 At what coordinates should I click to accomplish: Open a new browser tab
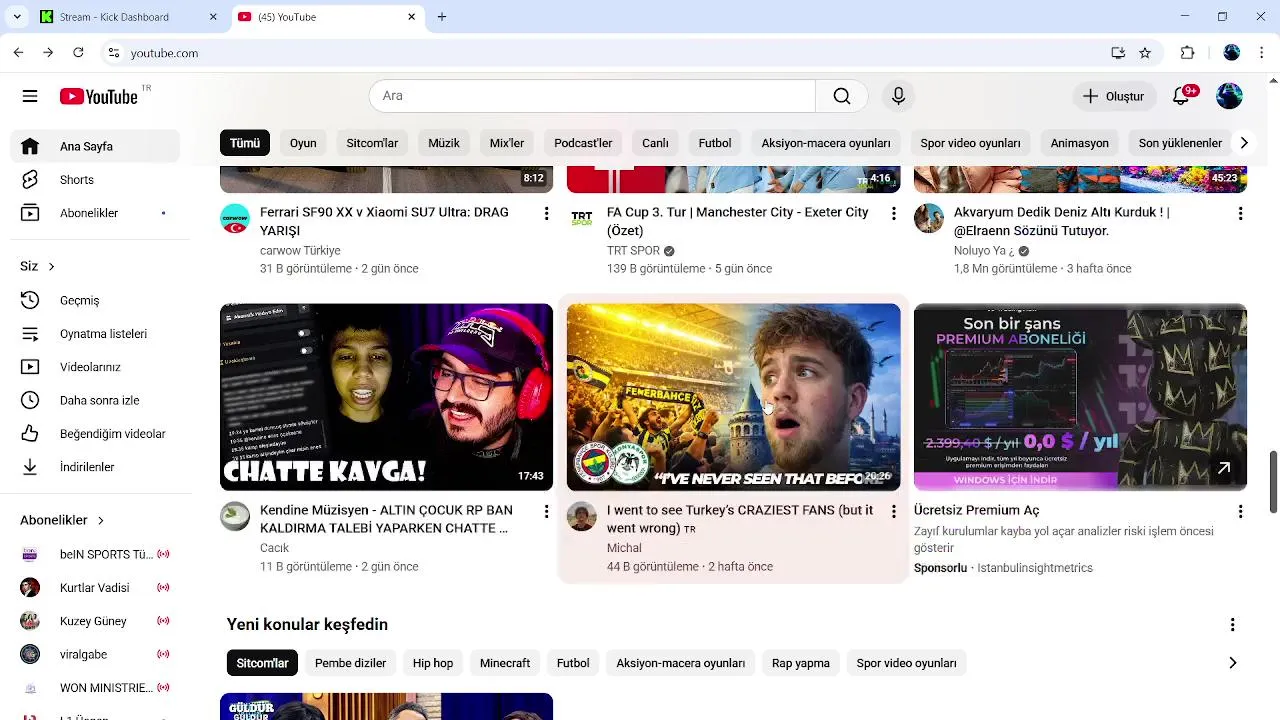tap(442, 17)
